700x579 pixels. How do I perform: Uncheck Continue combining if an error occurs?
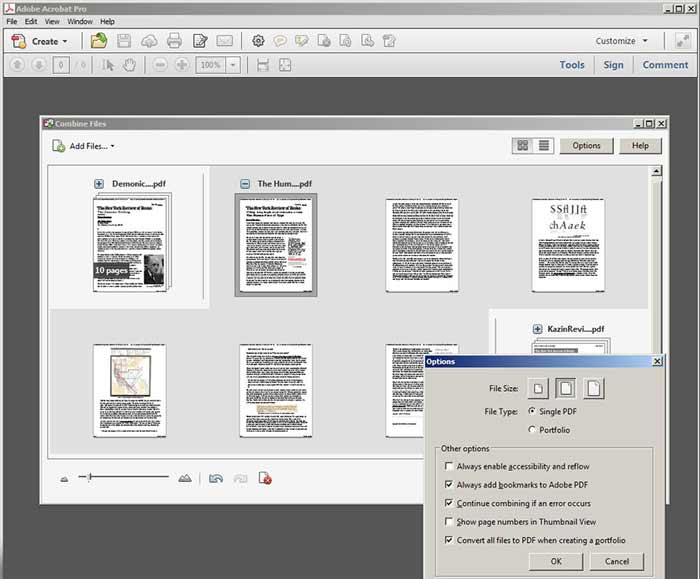pyautogui.click(x=449, y=503)
